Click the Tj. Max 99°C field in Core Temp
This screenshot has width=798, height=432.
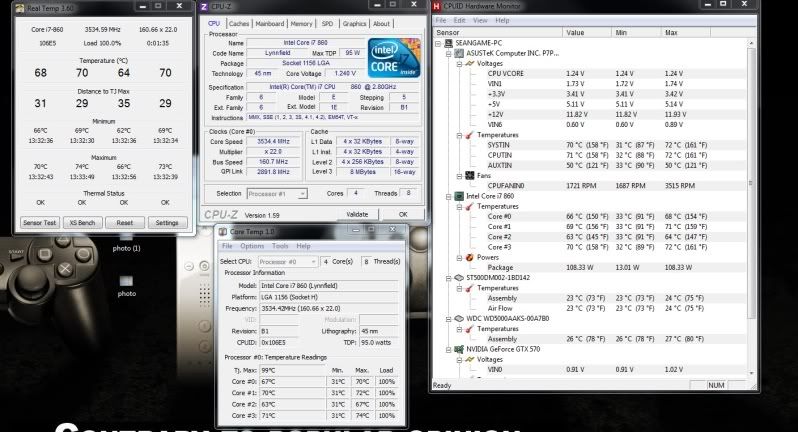[292, 370]
